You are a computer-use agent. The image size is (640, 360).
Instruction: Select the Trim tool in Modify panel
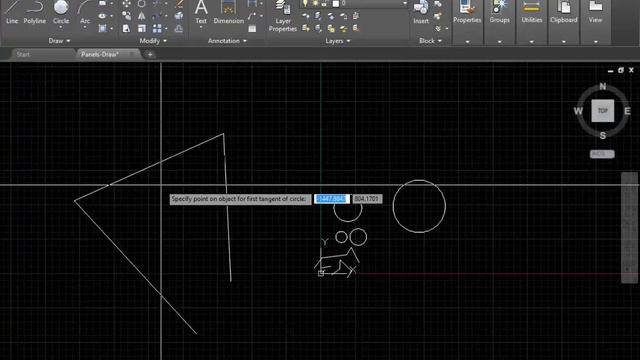tap(157, 4)
